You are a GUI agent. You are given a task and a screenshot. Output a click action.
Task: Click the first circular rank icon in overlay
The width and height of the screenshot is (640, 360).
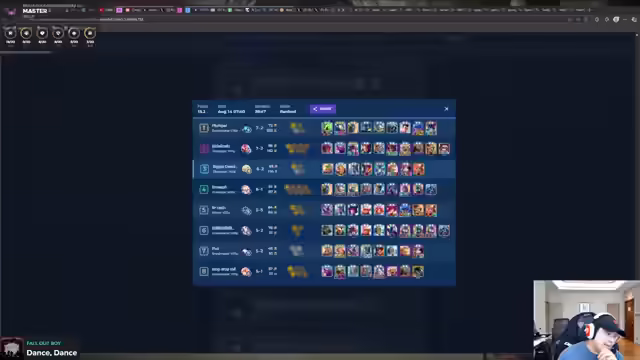10,33
